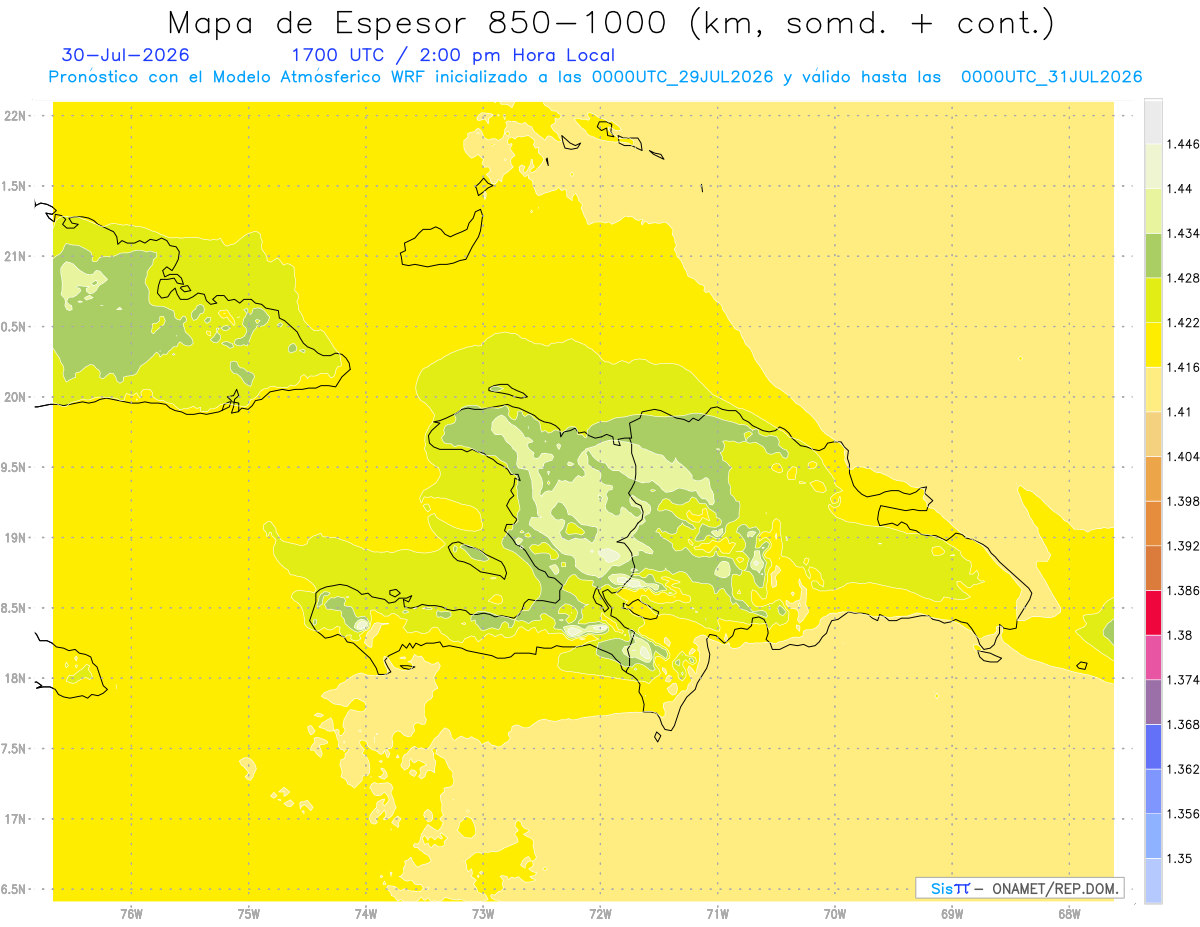Click the latitude label '22N'
The height and width of the screenshot is (927, 1200).
(x=15, y=115)
